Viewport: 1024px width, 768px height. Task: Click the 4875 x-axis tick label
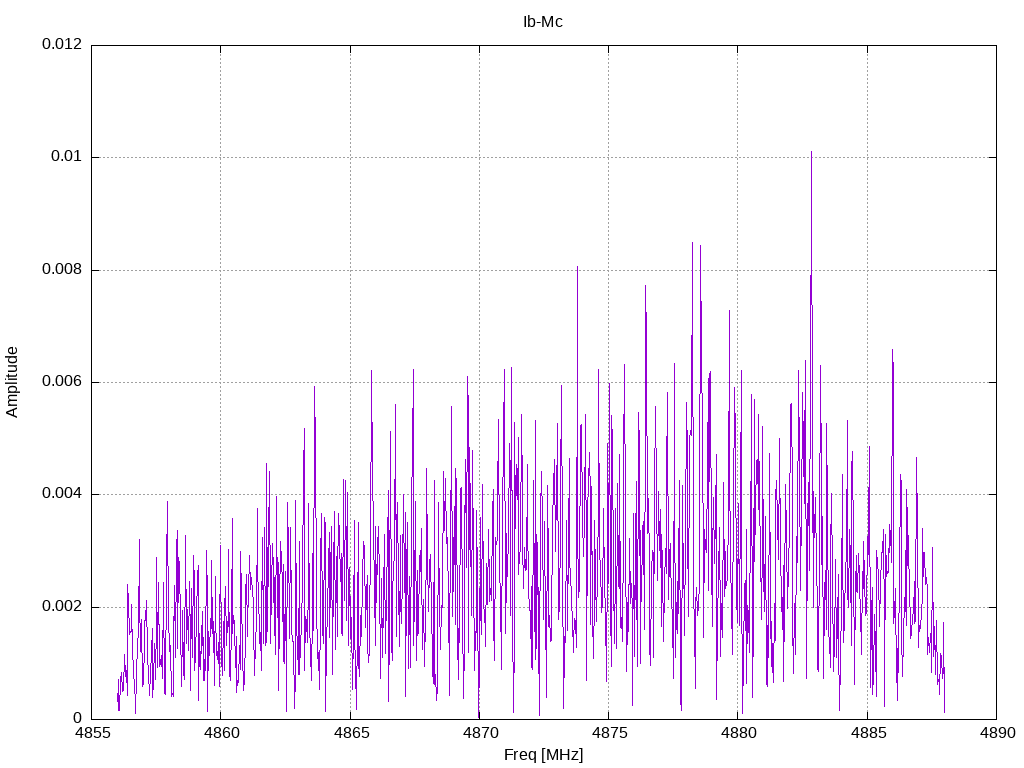pos(609,733)
